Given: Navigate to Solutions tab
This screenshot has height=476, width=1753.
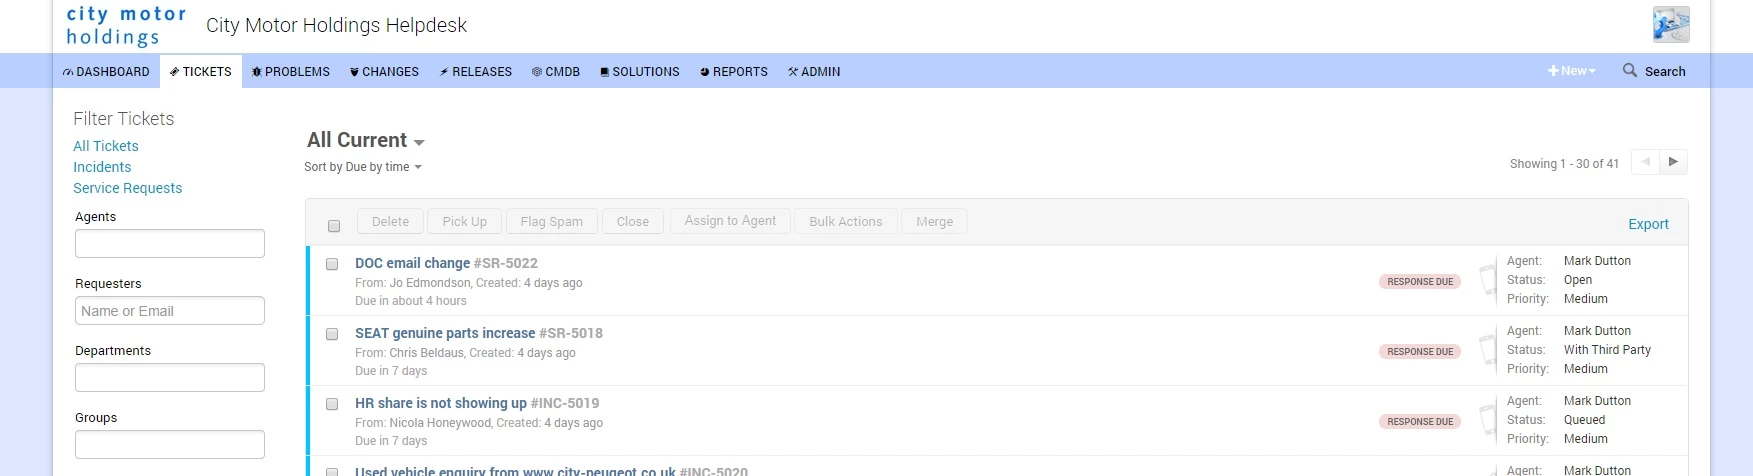Looking at the screenshot, I should pyautogui.click(x=640, y=72).
